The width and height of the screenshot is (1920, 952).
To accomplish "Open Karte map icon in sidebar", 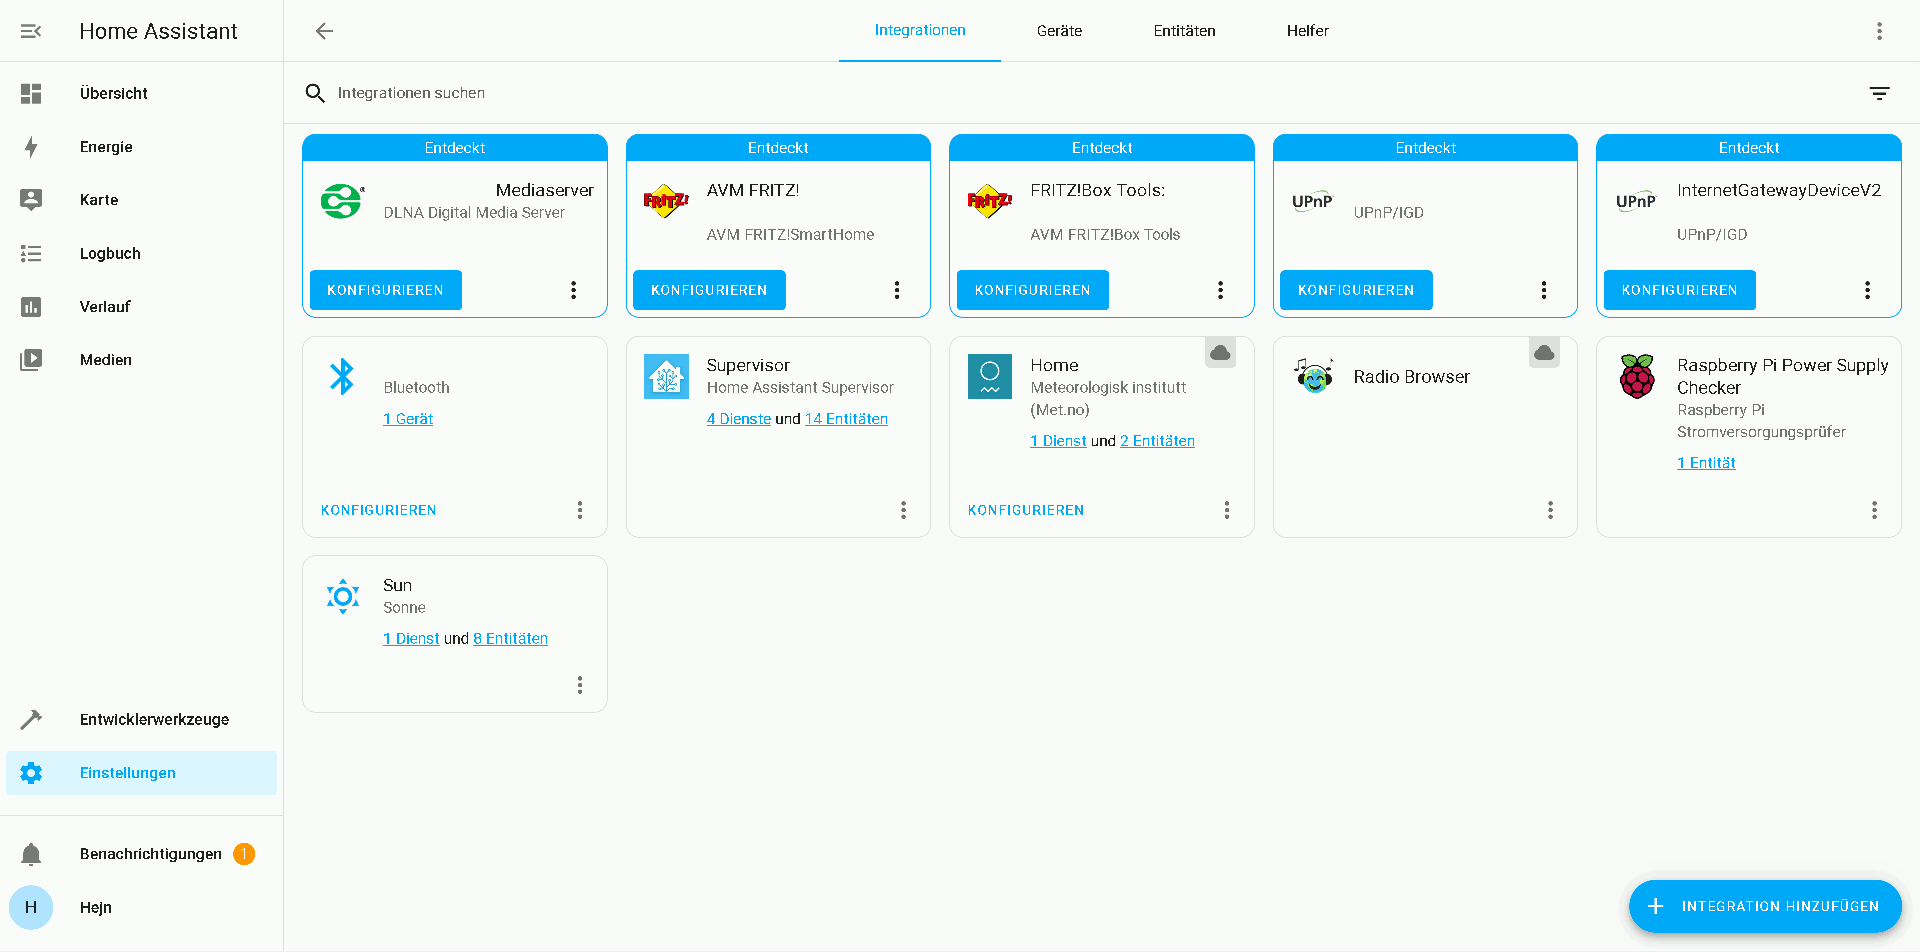I will coord(31,200).
